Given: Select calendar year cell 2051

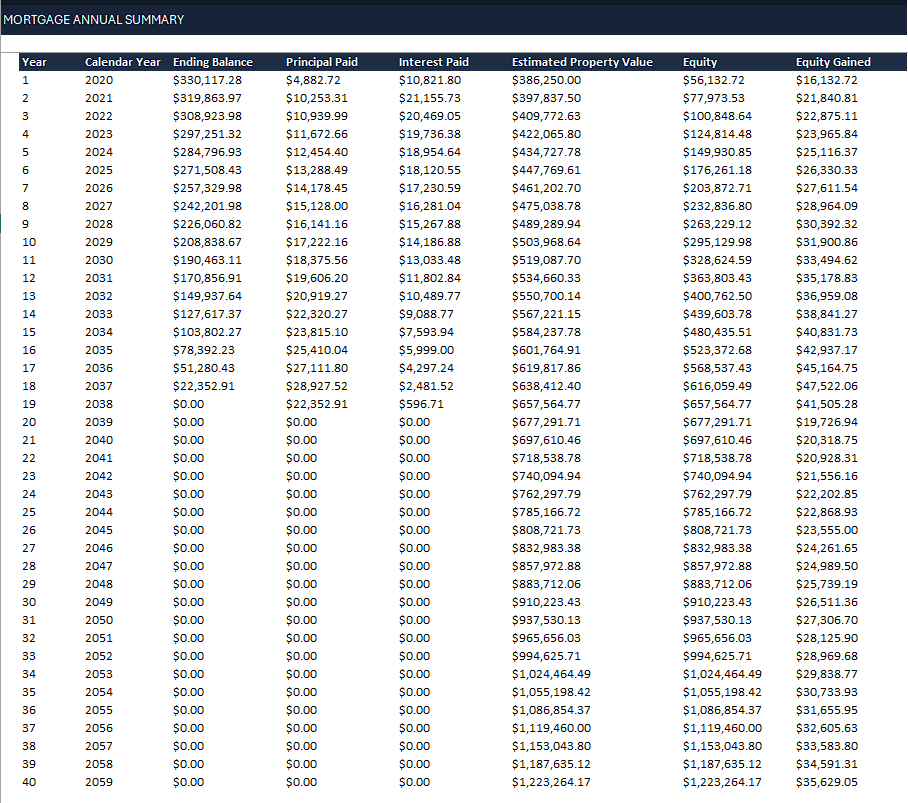Looking at the screenshot, I should point(99,637).
